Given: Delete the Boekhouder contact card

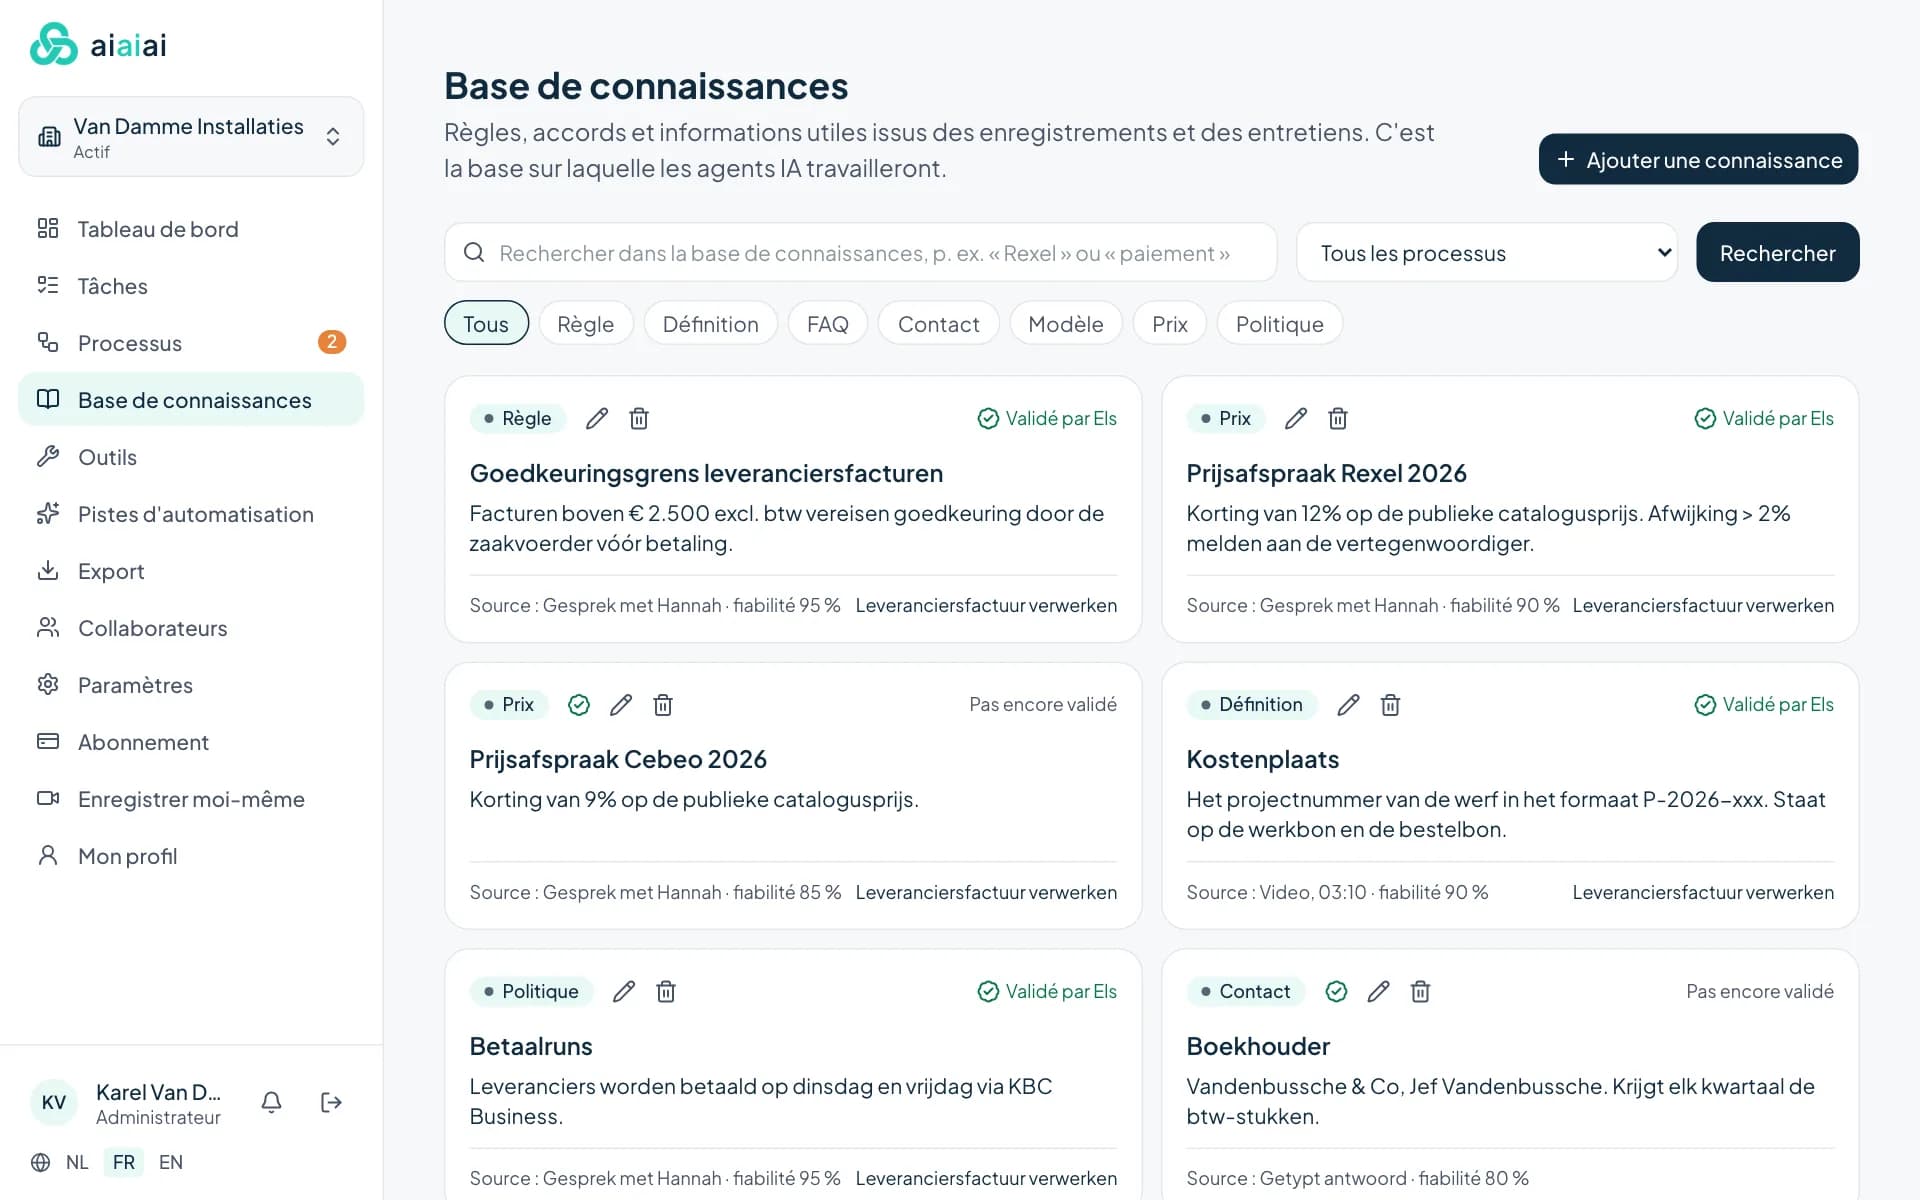Looking at the screenshot, I should point(1420,992).
